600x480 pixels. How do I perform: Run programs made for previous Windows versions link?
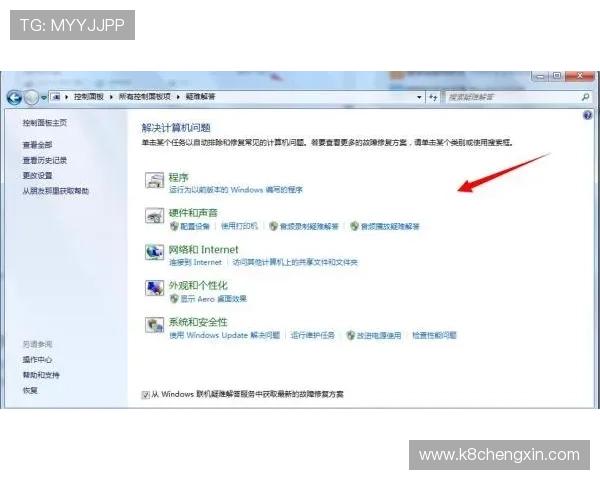tap(236, 189)
